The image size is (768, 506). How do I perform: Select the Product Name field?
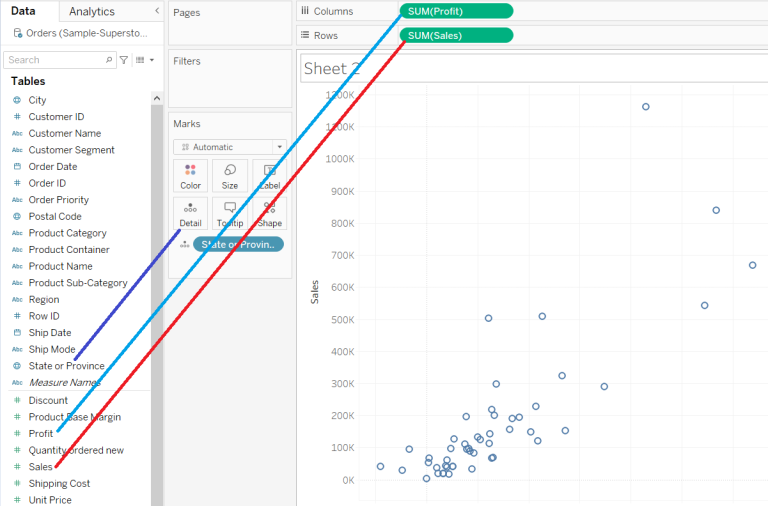click(x=60, y=266)
